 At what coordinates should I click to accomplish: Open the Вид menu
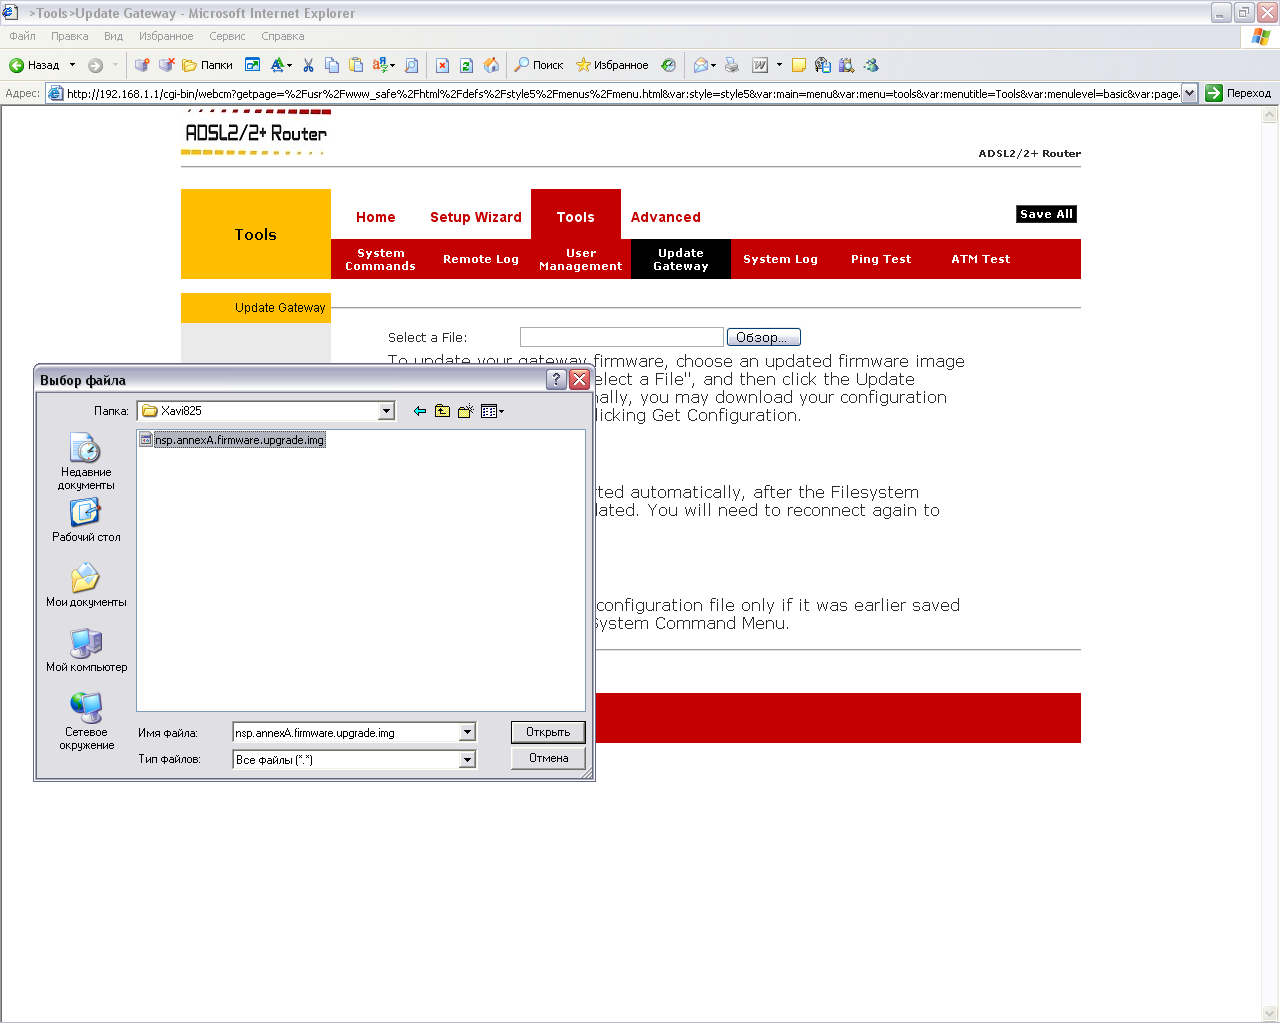(x=114, y=36)
